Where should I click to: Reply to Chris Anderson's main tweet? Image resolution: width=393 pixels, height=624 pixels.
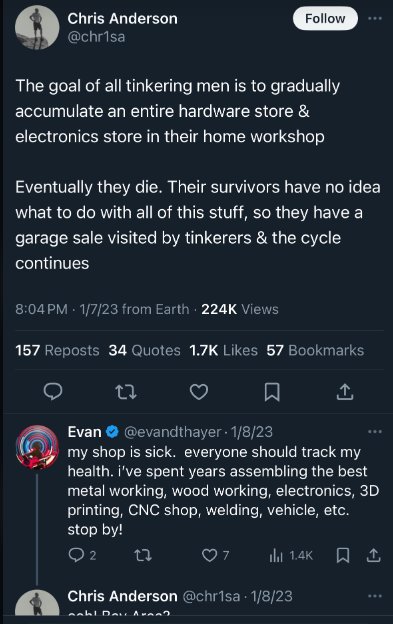(x=53, y=392)
